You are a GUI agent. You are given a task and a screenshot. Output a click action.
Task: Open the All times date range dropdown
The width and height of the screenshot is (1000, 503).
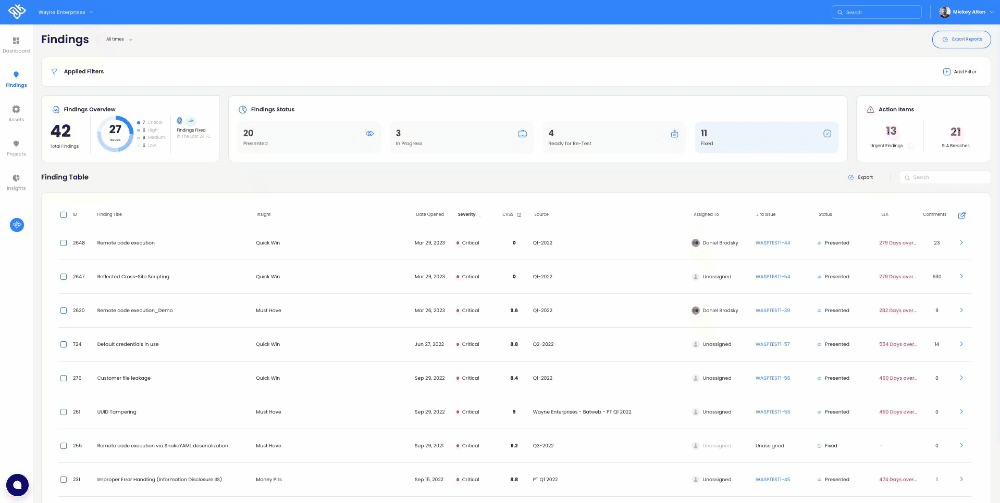click(x=119, y=40)
